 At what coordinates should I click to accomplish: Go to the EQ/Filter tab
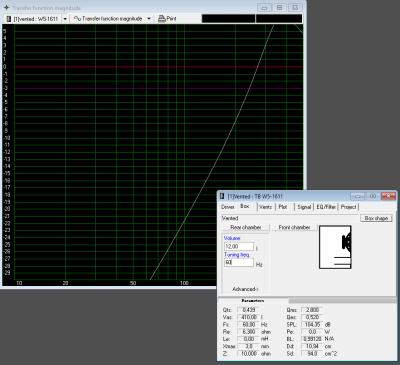(326, 207)
